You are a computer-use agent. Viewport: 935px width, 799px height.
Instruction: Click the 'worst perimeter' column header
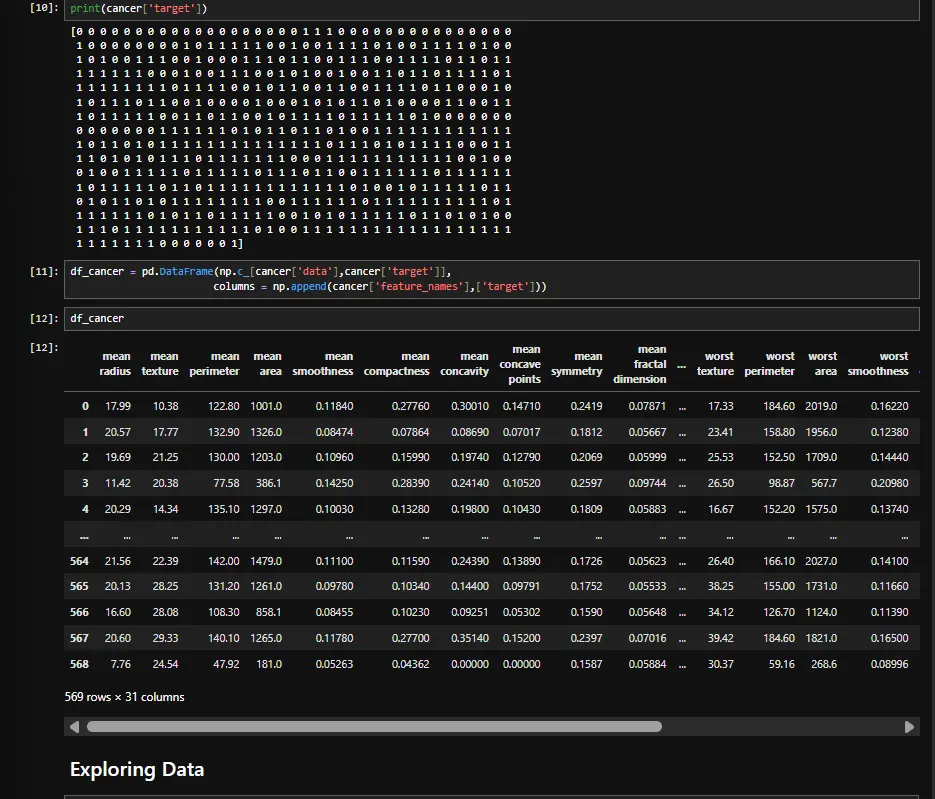tap(770, 364)
